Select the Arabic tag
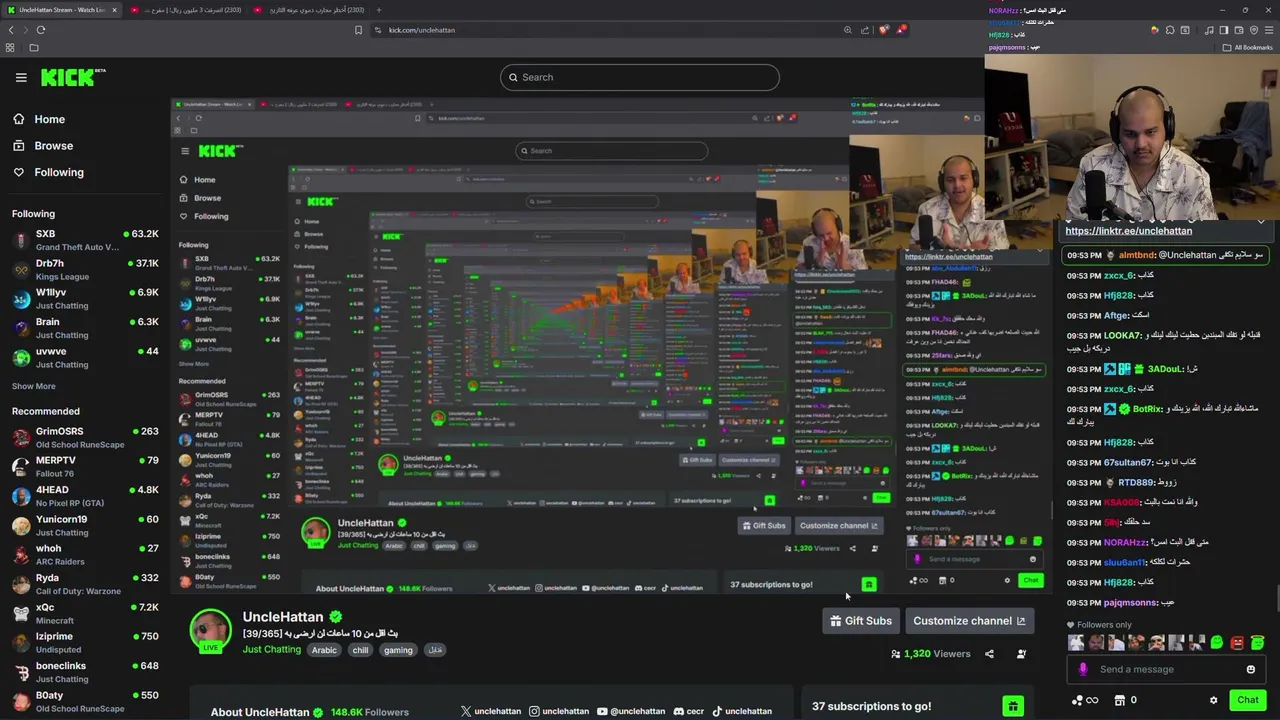 [324, 650]
